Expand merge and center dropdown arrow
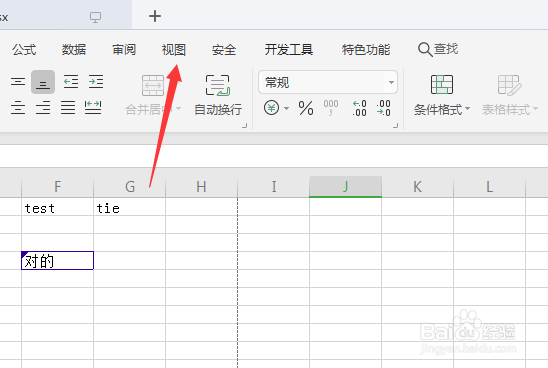Screen dimensions: 548x368 (x=179, y=109)
